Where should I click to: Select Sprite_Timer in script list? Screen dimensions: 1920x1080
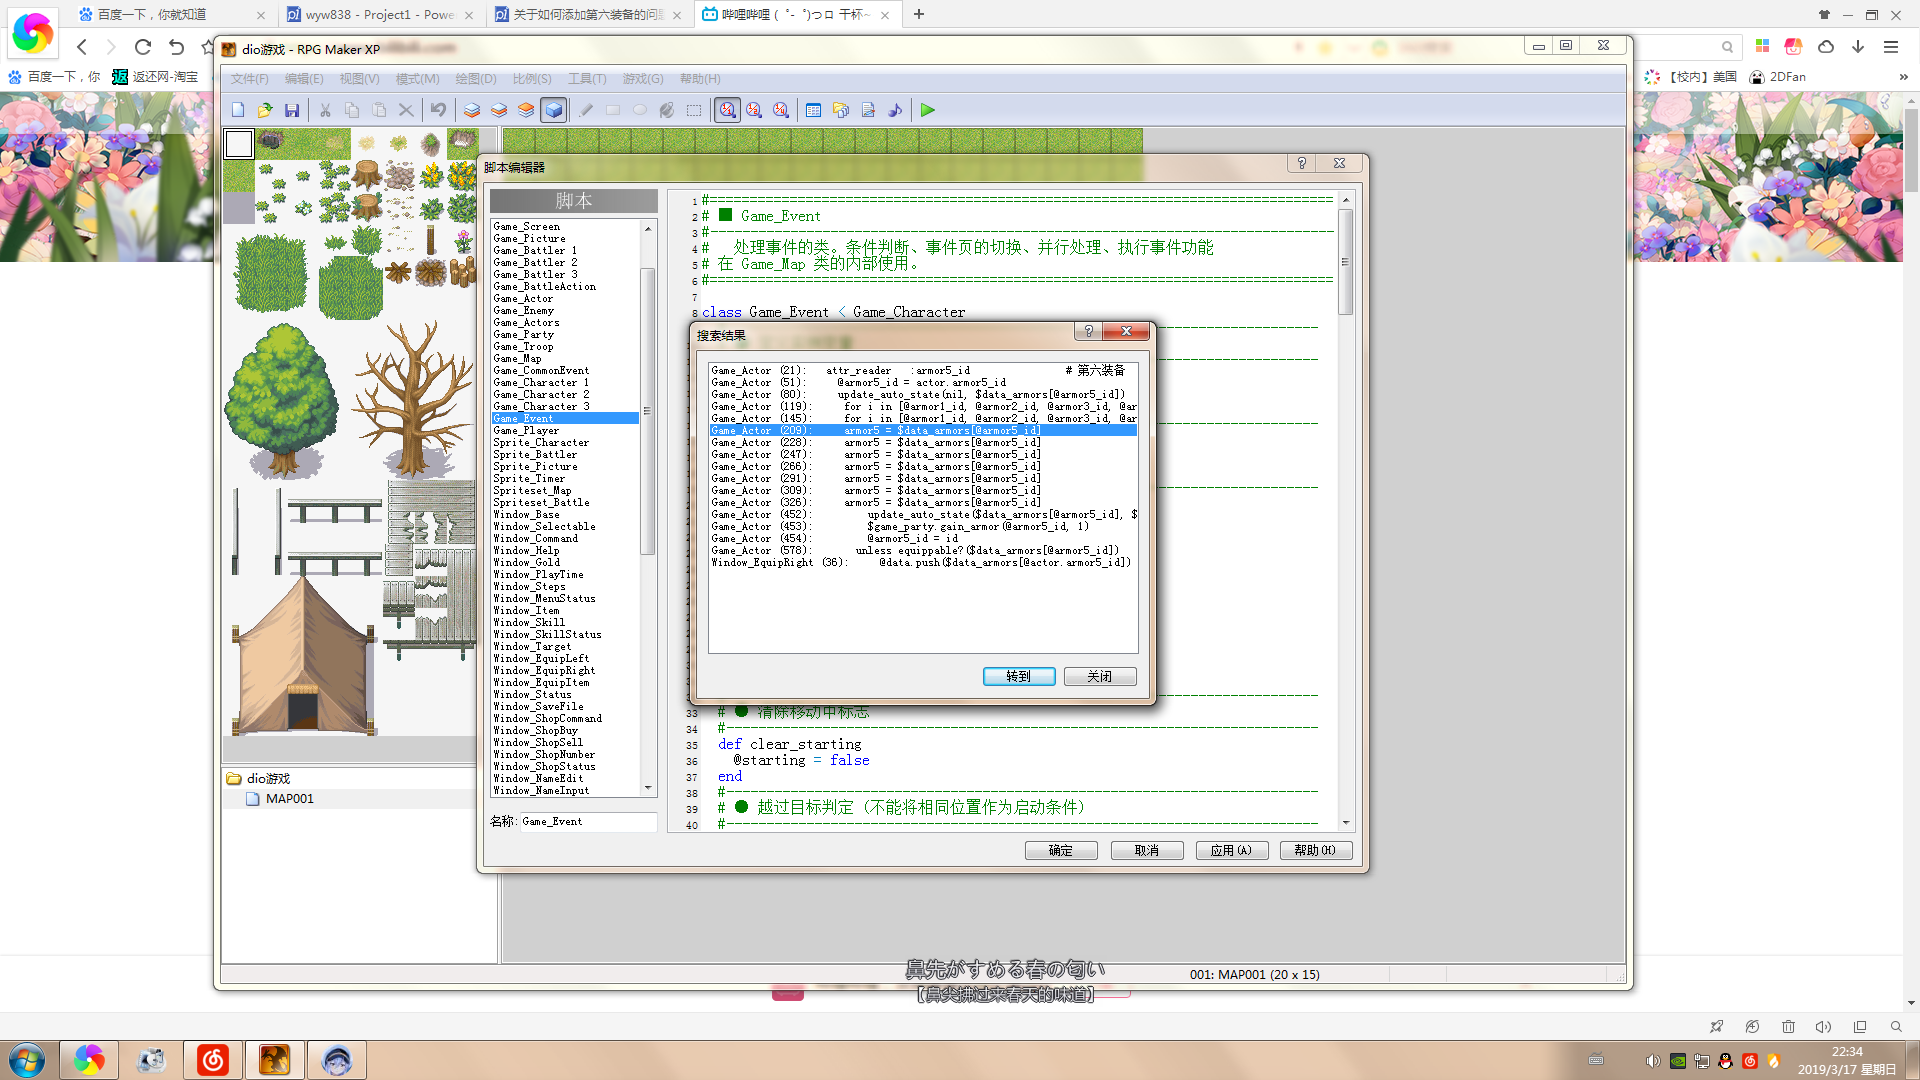565,479
